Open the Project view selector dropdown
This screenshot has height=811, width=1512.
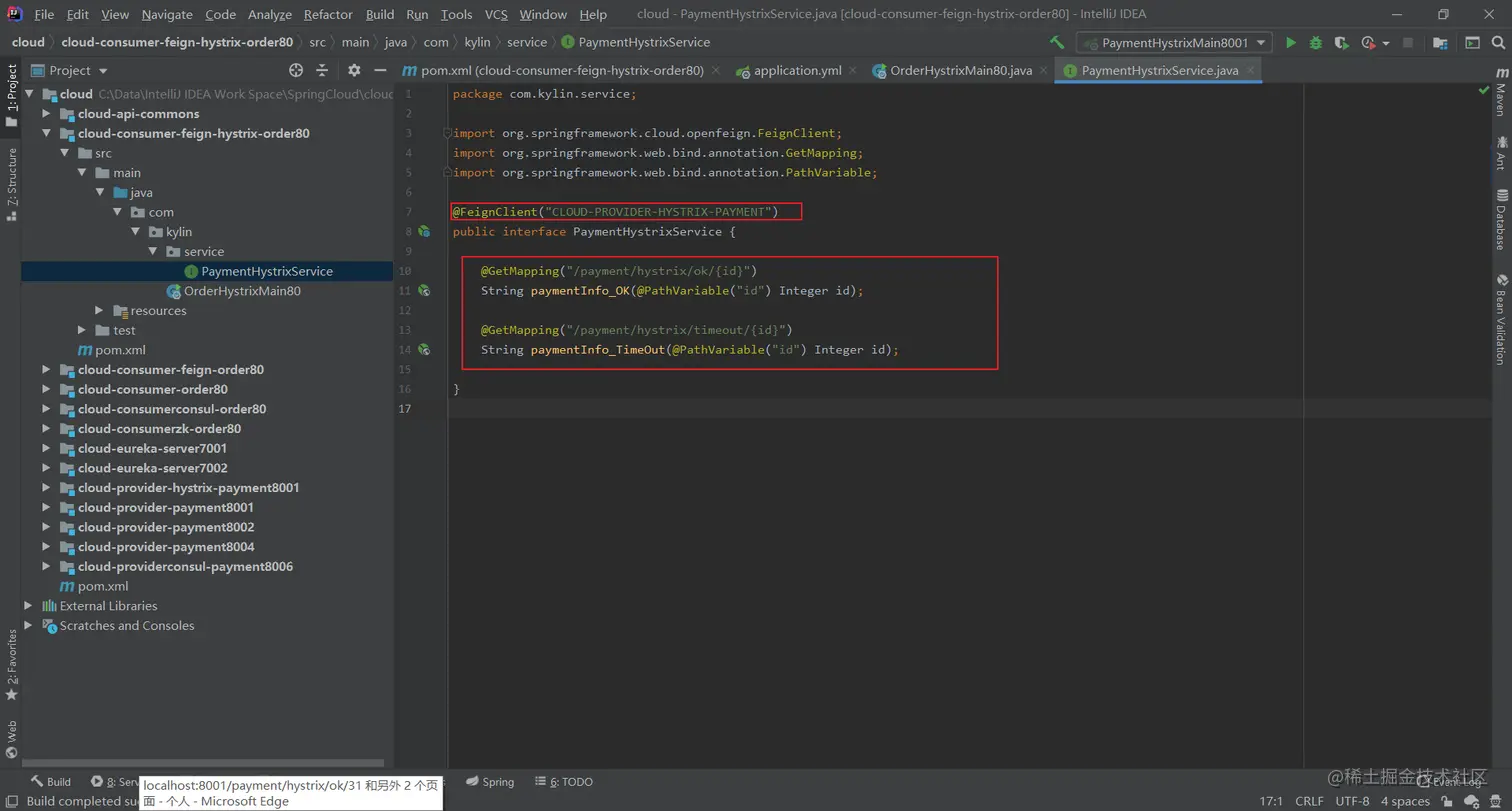(x=70, y=70)
